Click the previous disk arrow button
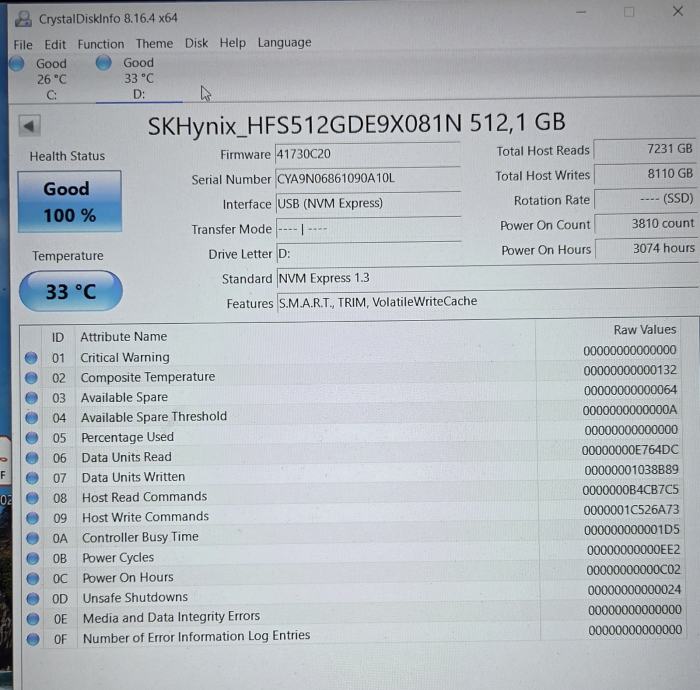The image size is (700, 690). (x=29, y=126)
